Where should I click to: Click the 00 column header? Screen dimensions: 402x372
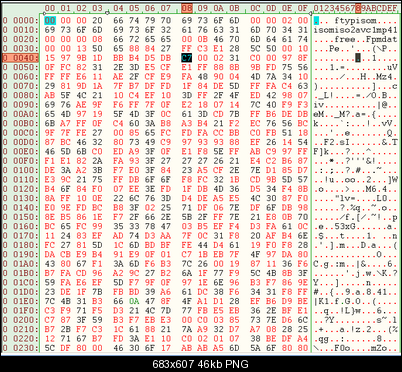[x=50, y=8]
